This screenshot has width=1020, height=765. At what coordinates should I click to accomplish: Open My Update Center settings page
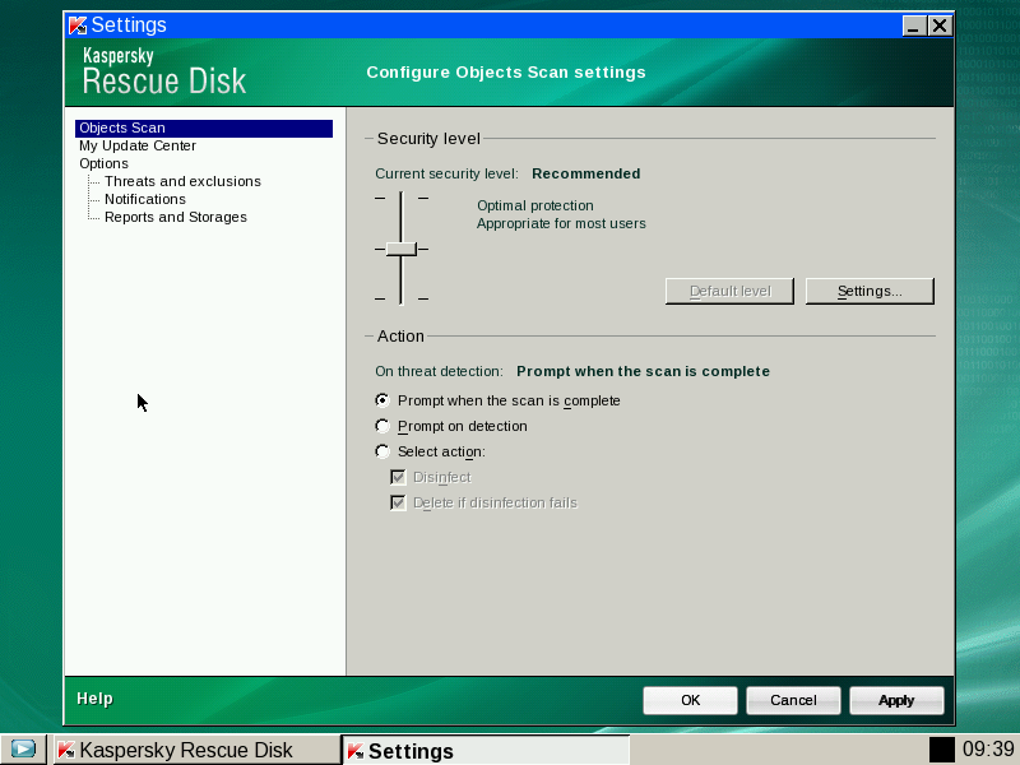137,146
